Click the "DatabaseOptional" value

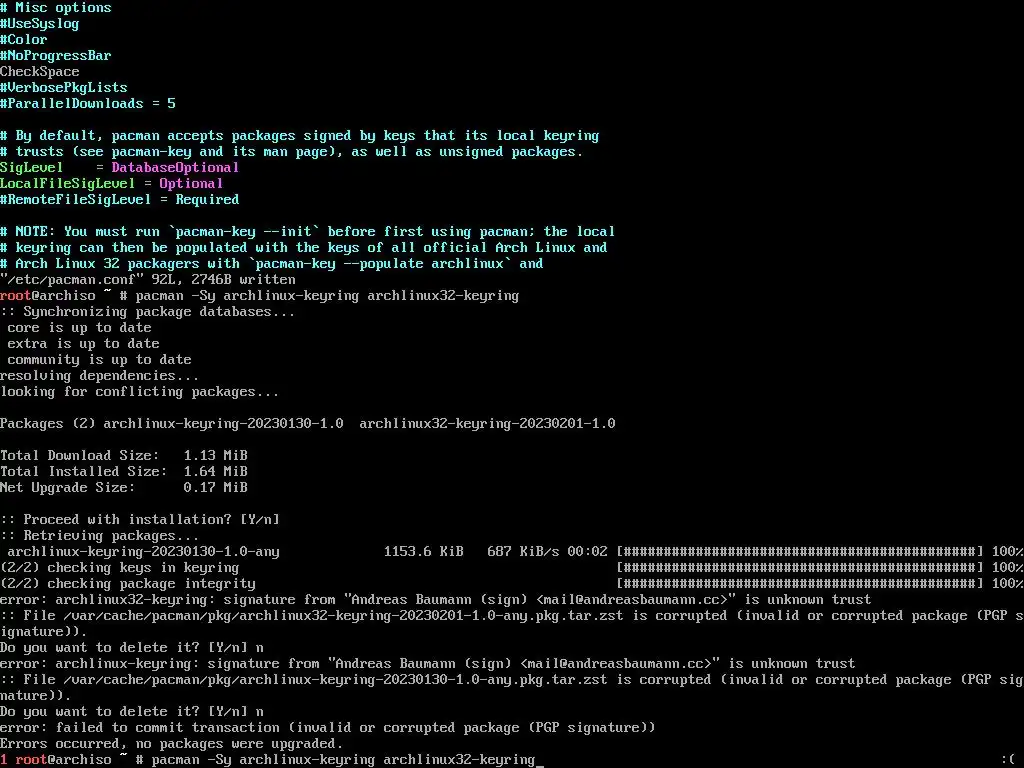pyautogui.click(x=175, y=168)
